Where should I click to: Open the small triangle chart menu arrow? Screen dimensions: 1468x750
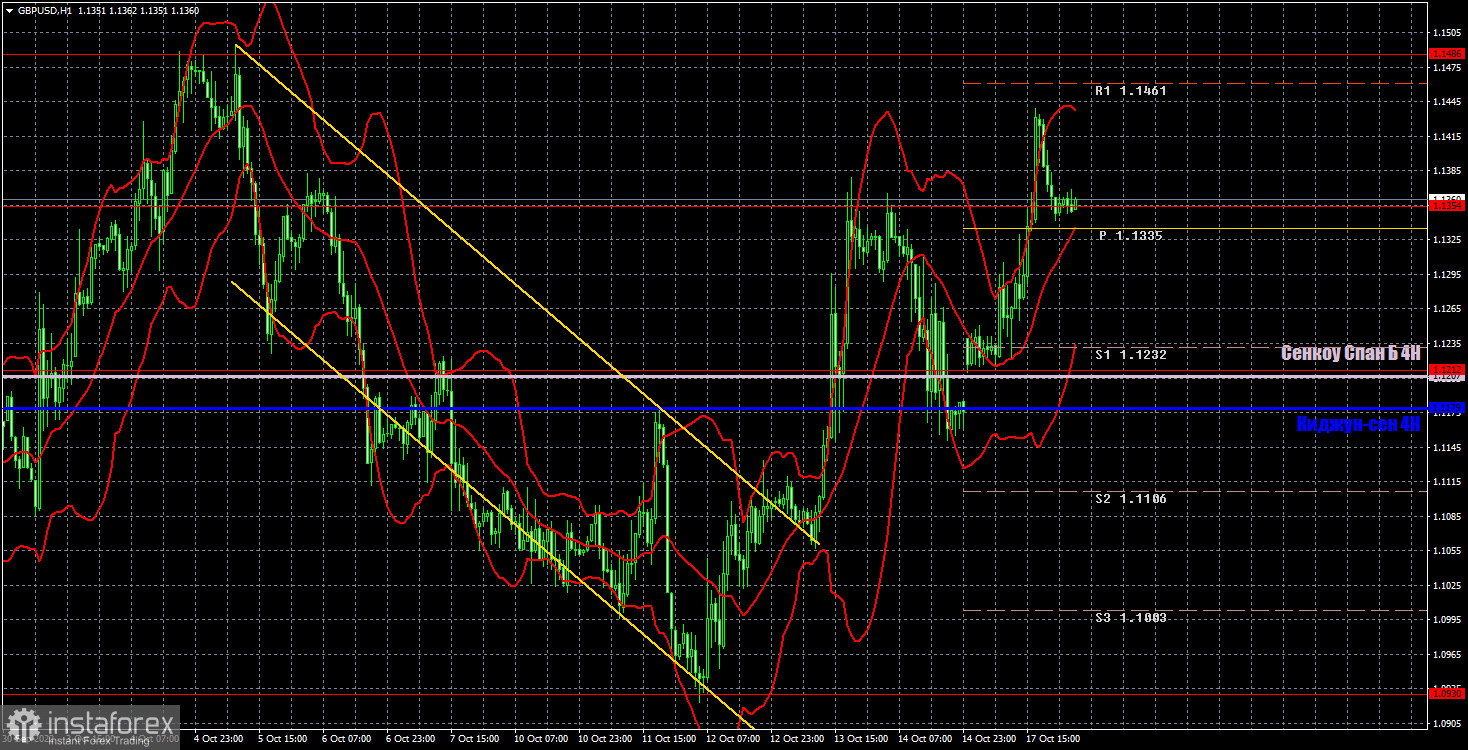pyautogui.click(x=9, y=10)
